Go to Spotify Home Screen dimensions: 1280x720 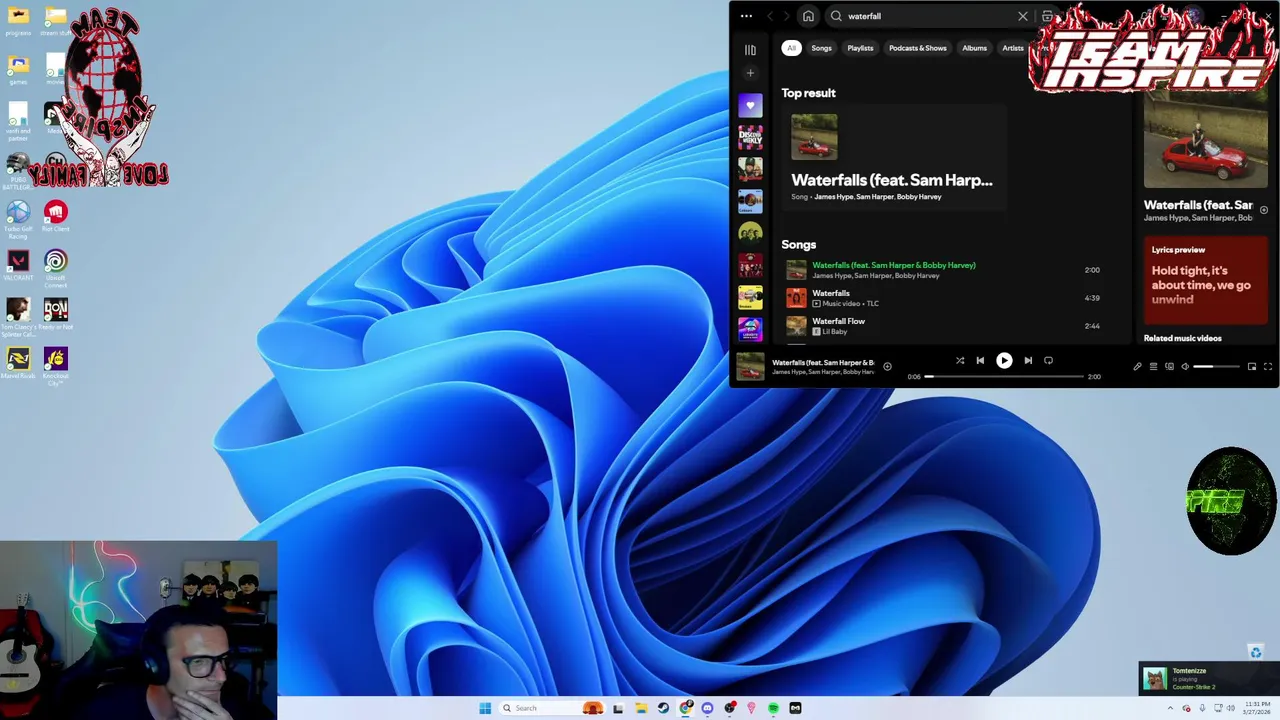tap(808, 16)
